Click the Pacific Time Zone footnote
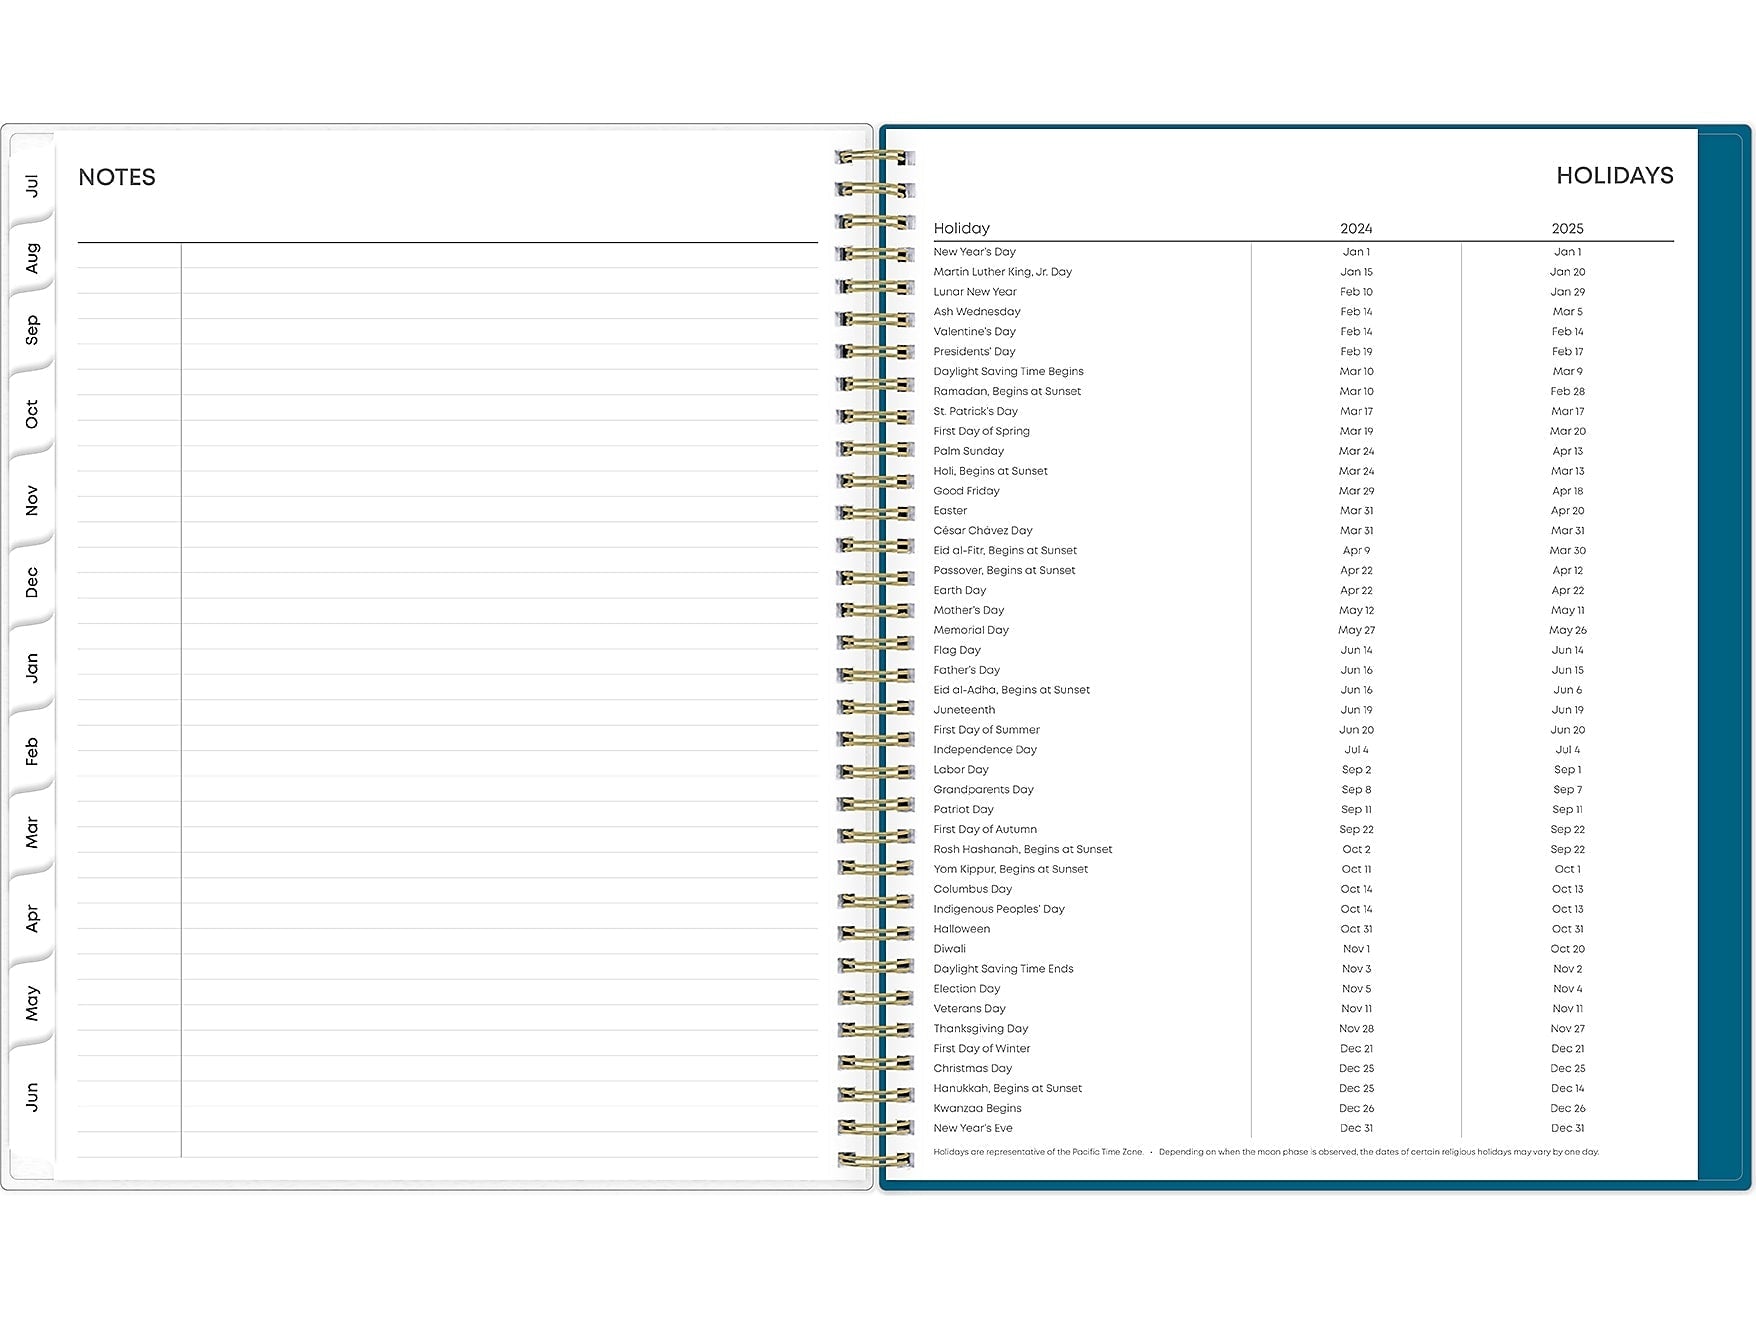Viewport: 1756px width, 1317px height. click(x=1038, y=1152)
